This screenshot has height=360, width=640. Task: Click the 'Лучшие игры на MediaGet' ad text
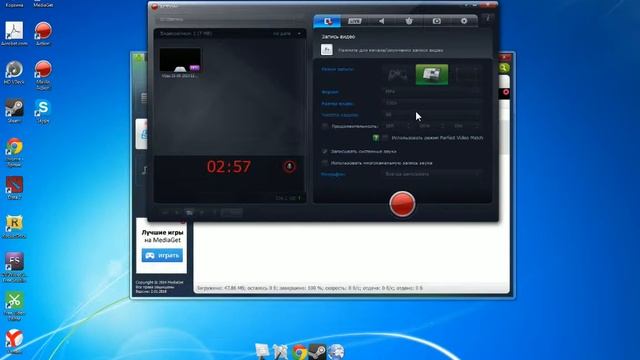coord(162,236)
